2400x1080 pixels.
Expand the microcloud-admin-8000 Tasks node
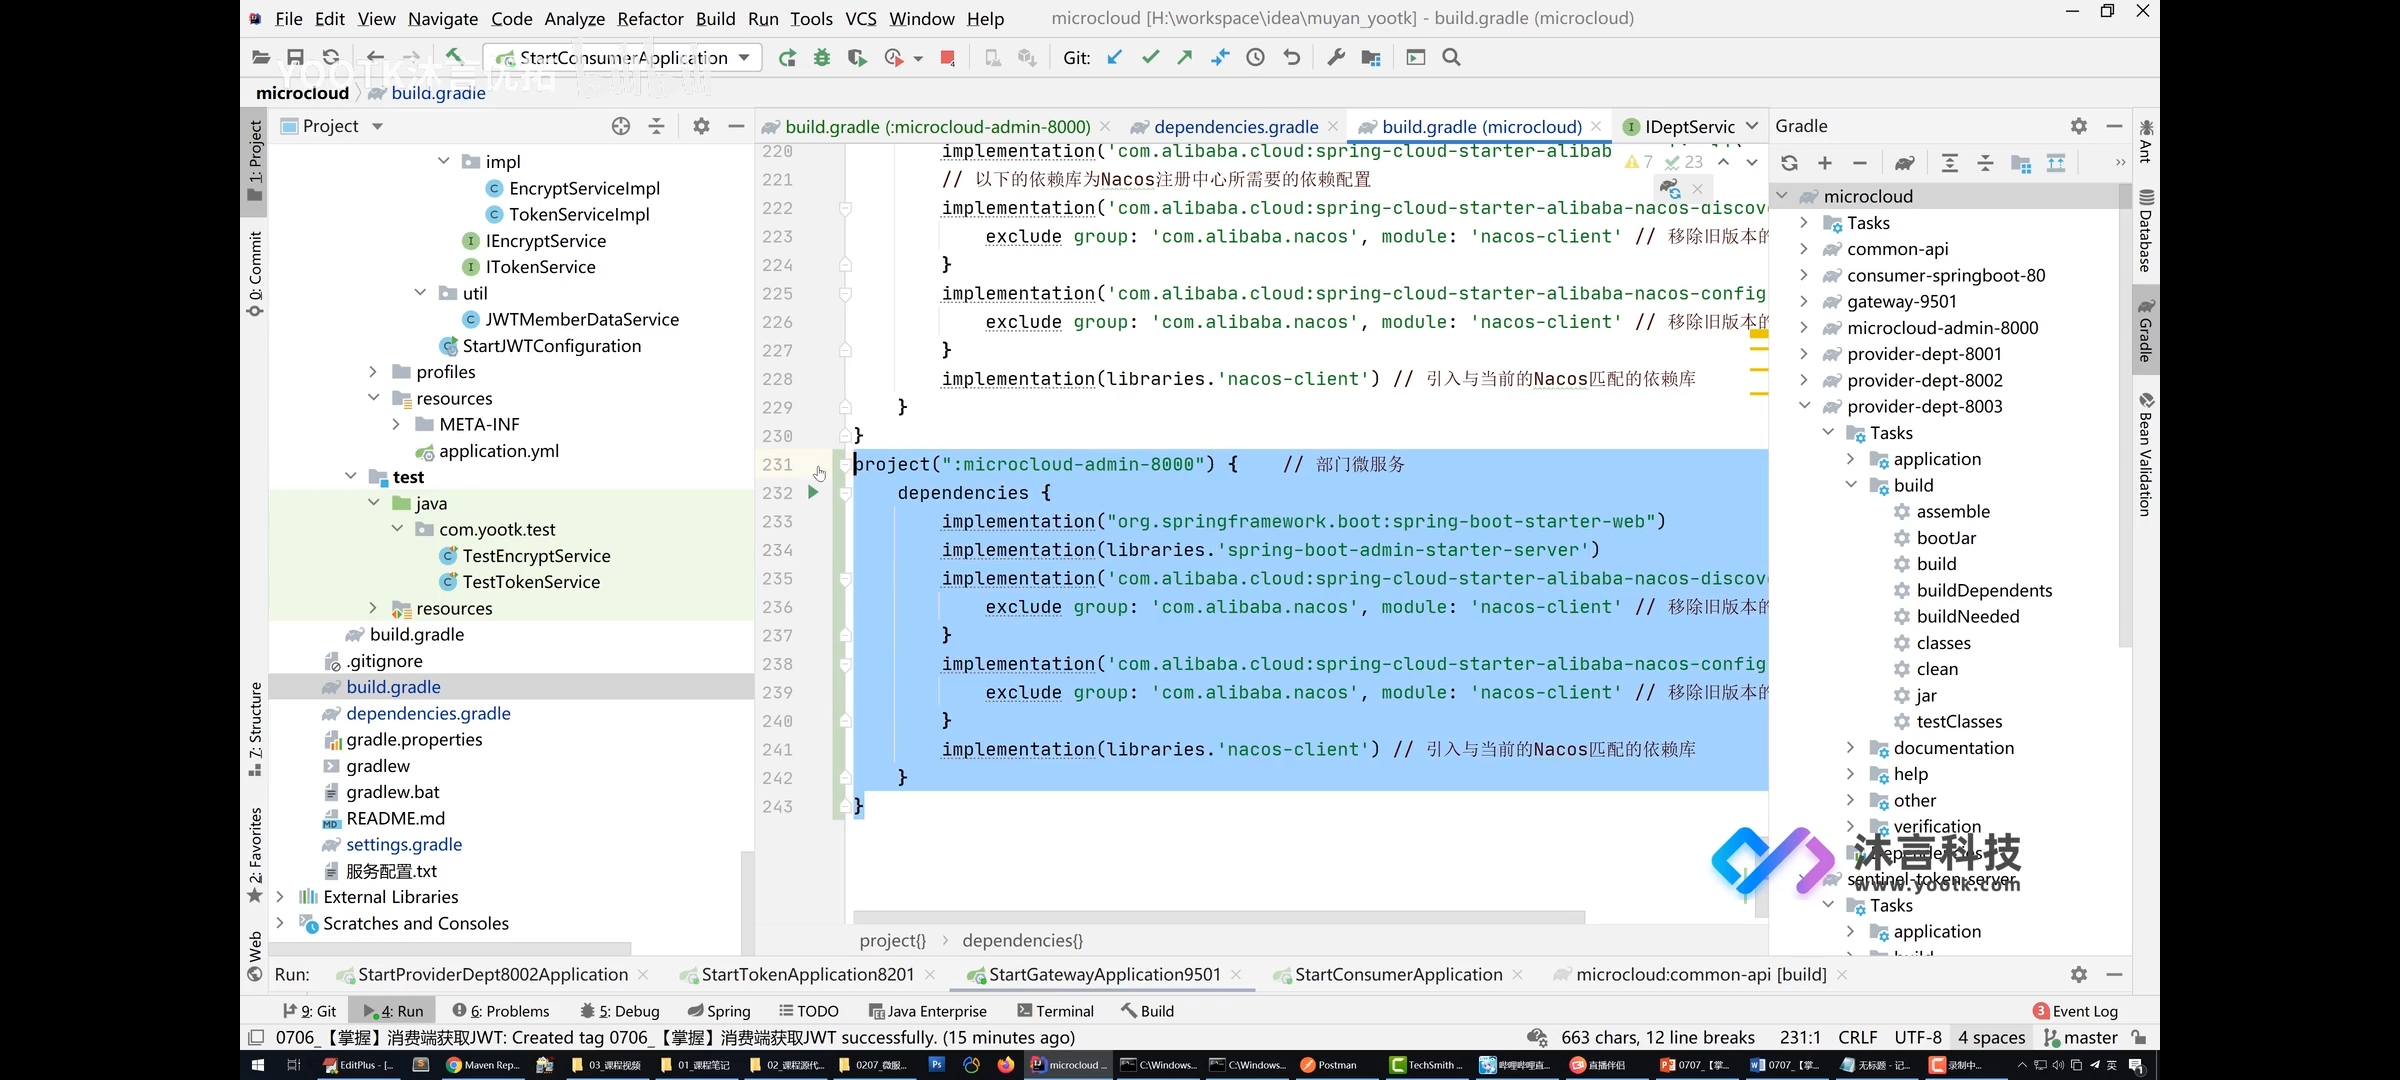coord(1806,327)
